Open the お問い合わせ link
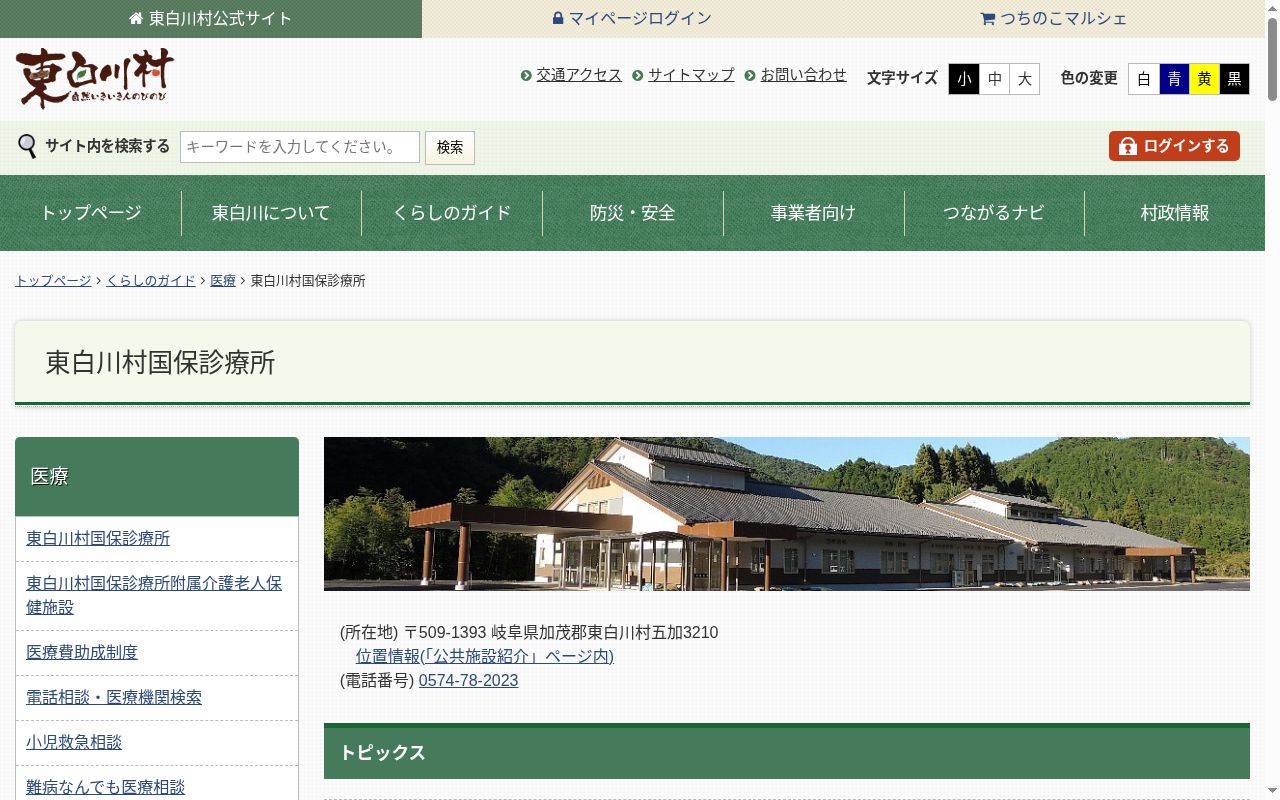1280x800 pixels. point(803,75)
